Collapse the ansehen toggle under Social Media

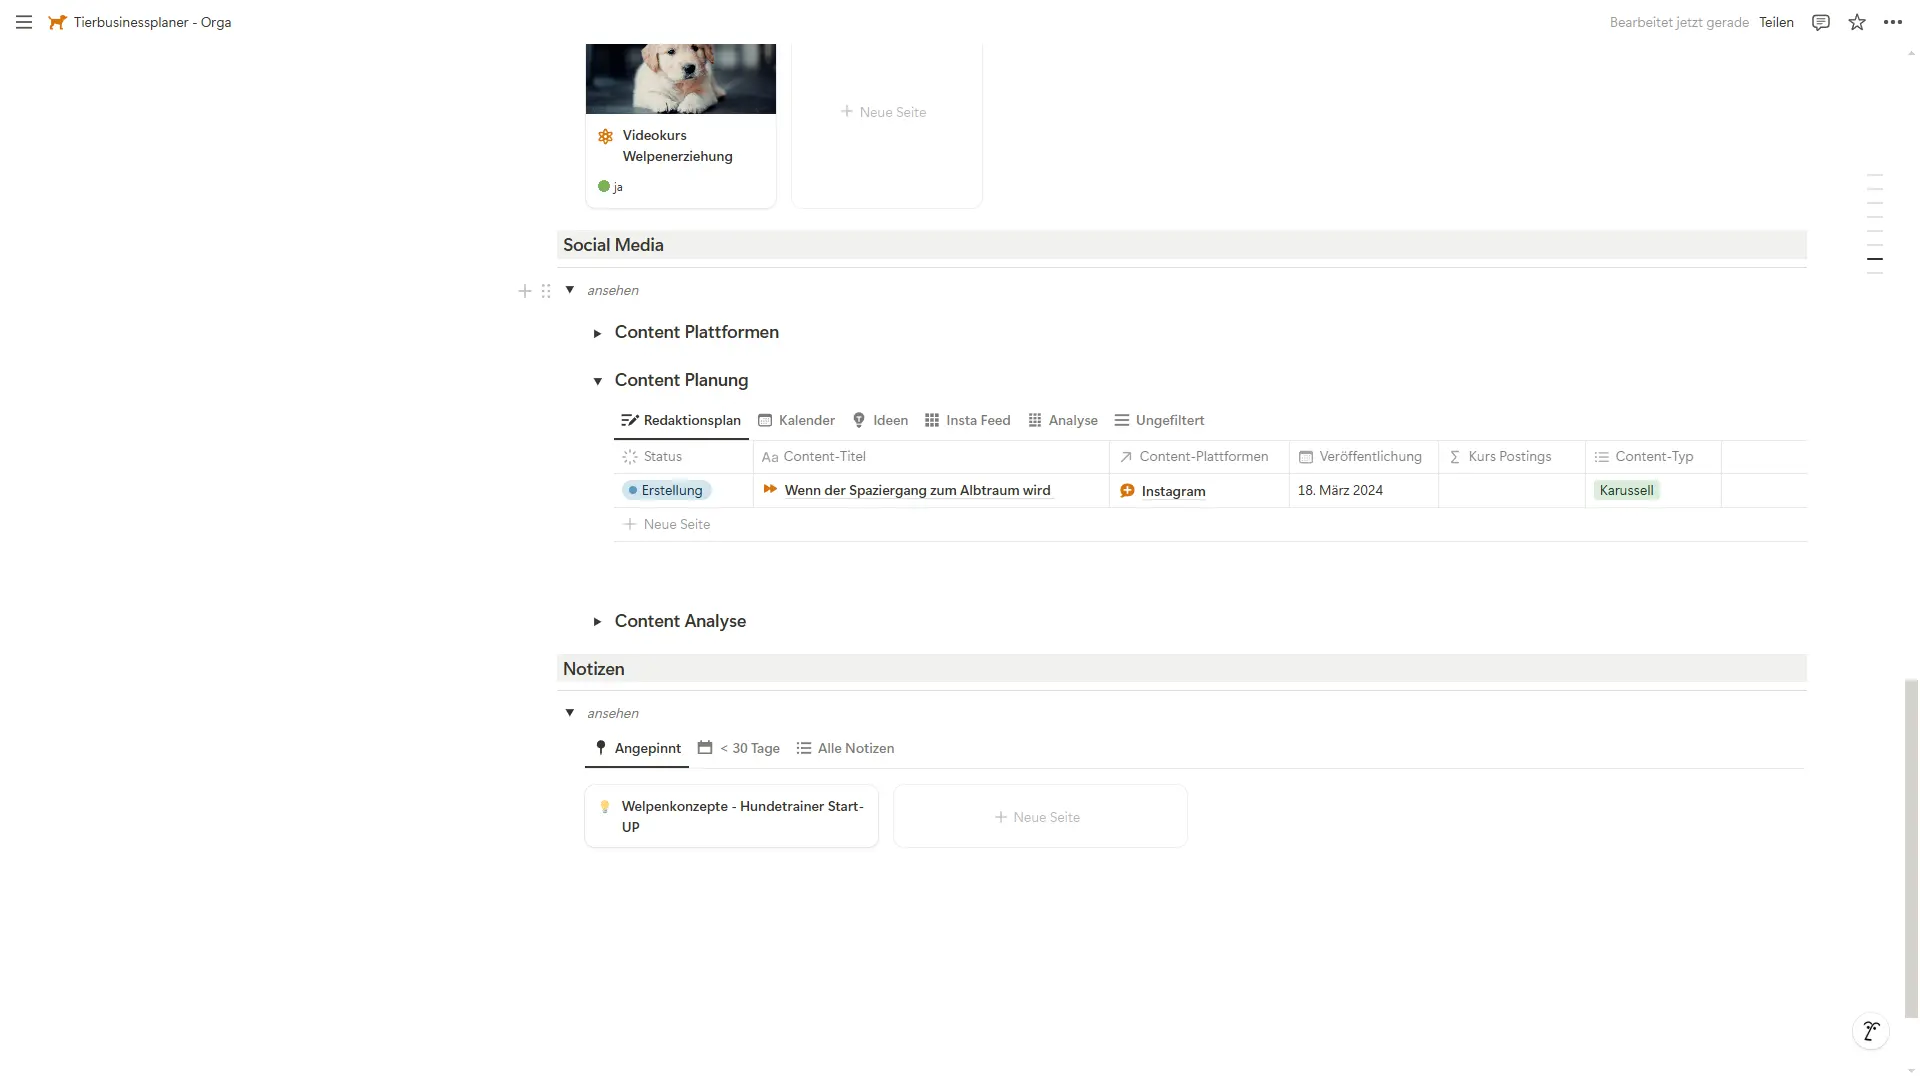pyautogui.click(x=570, y=290)
